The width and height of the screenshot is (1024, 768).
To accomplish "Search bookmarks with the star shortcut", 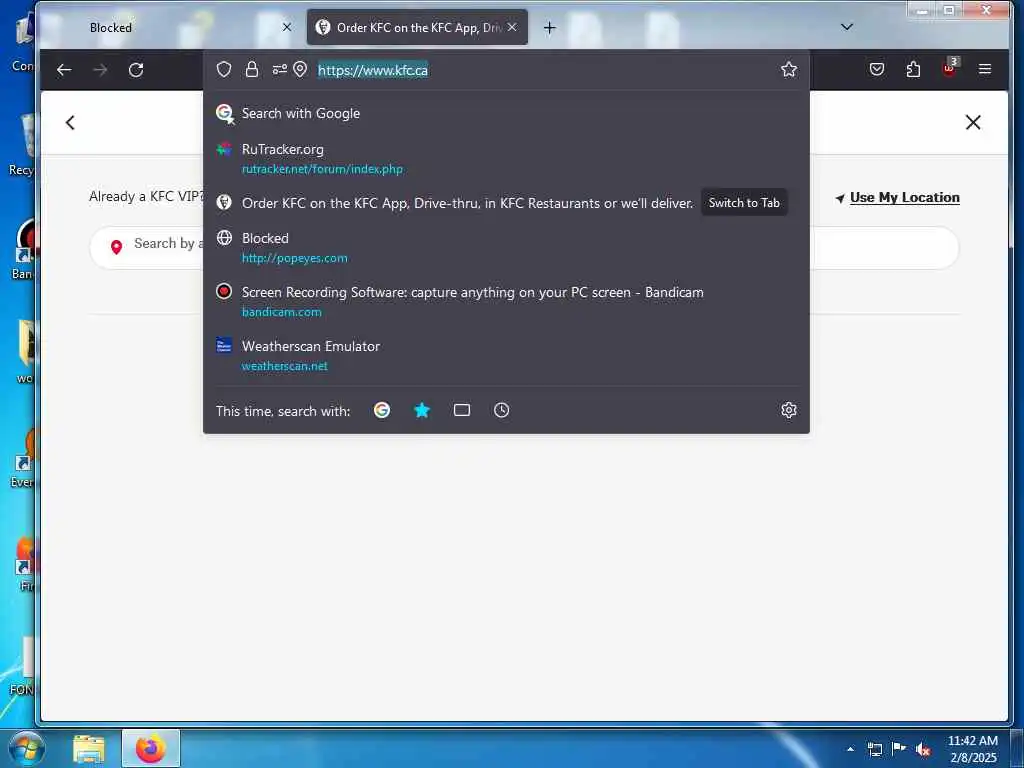I will [422, 410].
